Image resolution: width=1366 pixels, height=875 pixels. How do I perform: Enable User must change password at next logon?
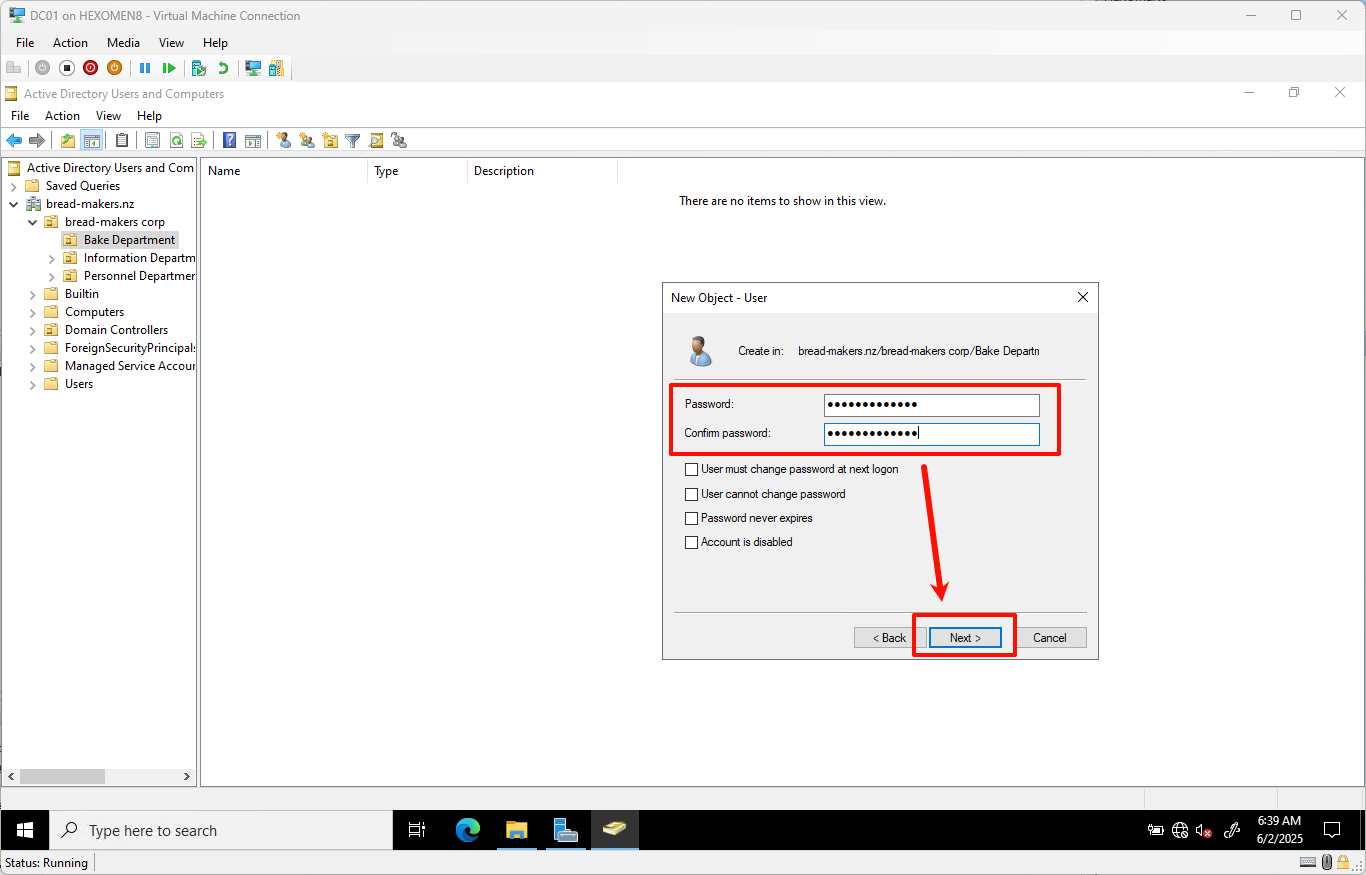tap(691, 469)
